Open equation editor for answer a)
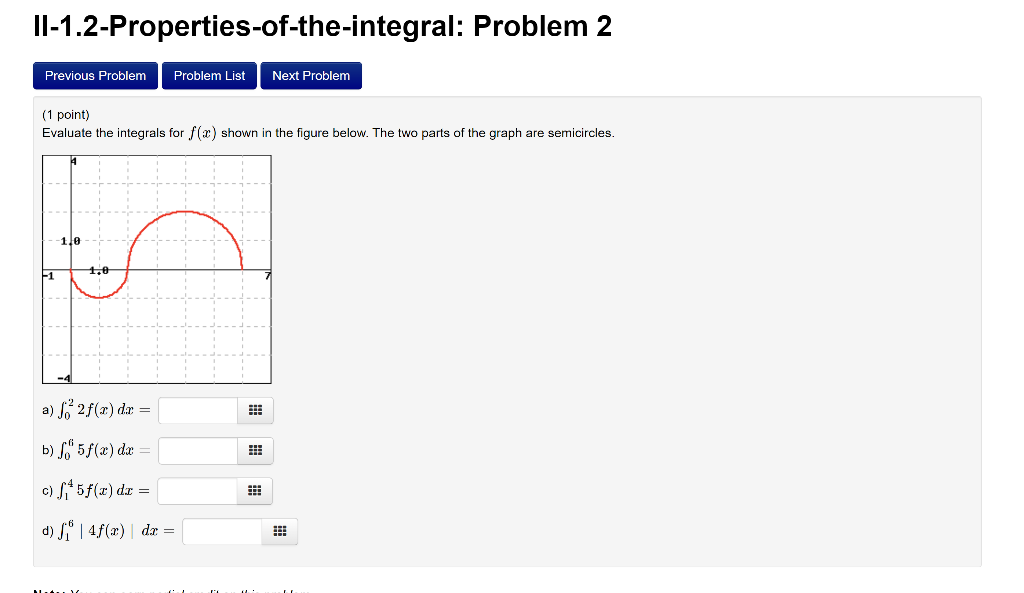 255,409
